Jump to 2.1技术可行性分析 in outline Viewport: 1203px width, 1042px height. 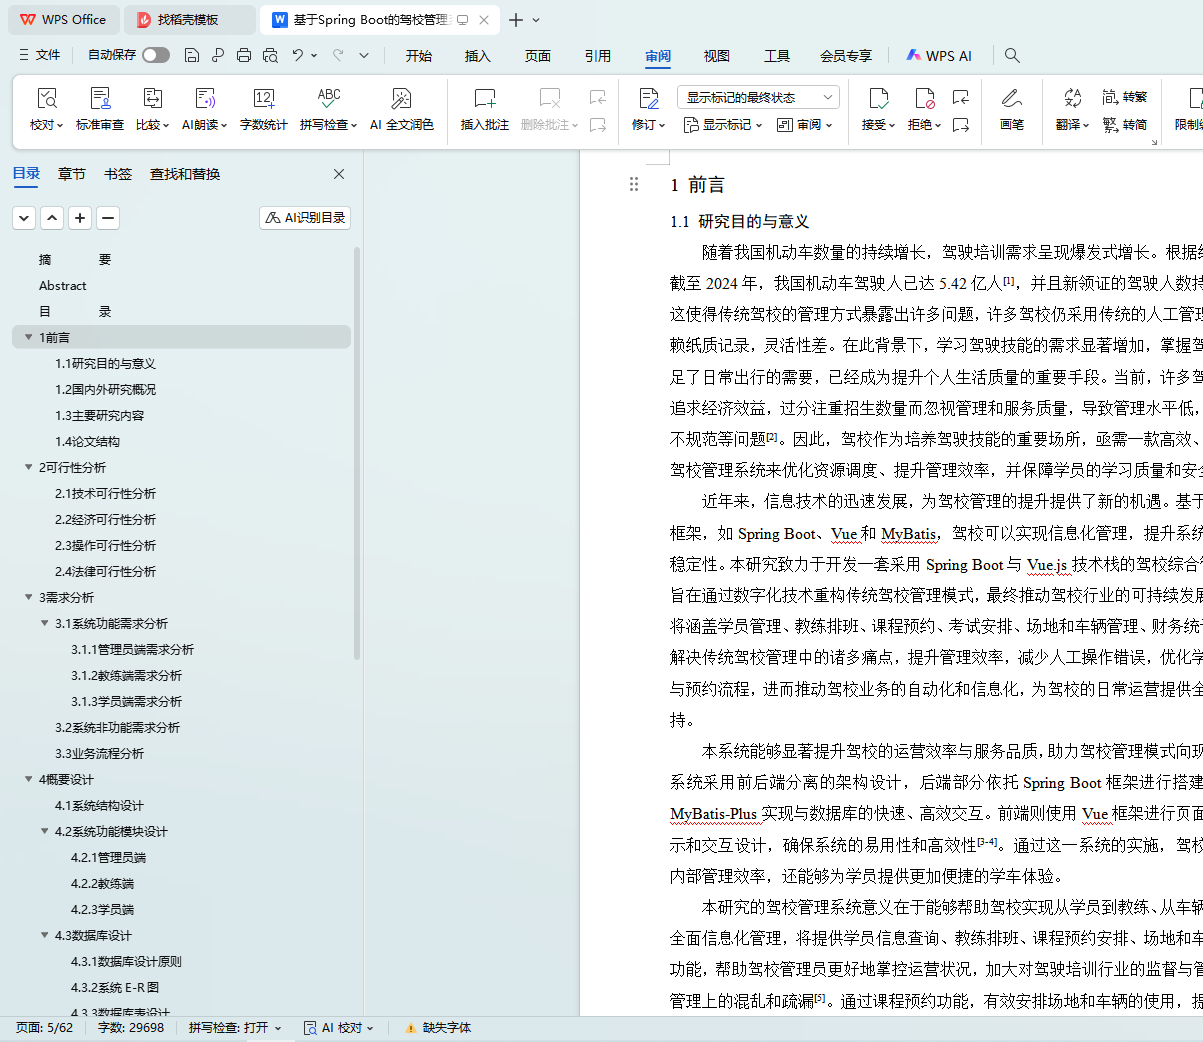pyautogui.click(x=105, y=493)
